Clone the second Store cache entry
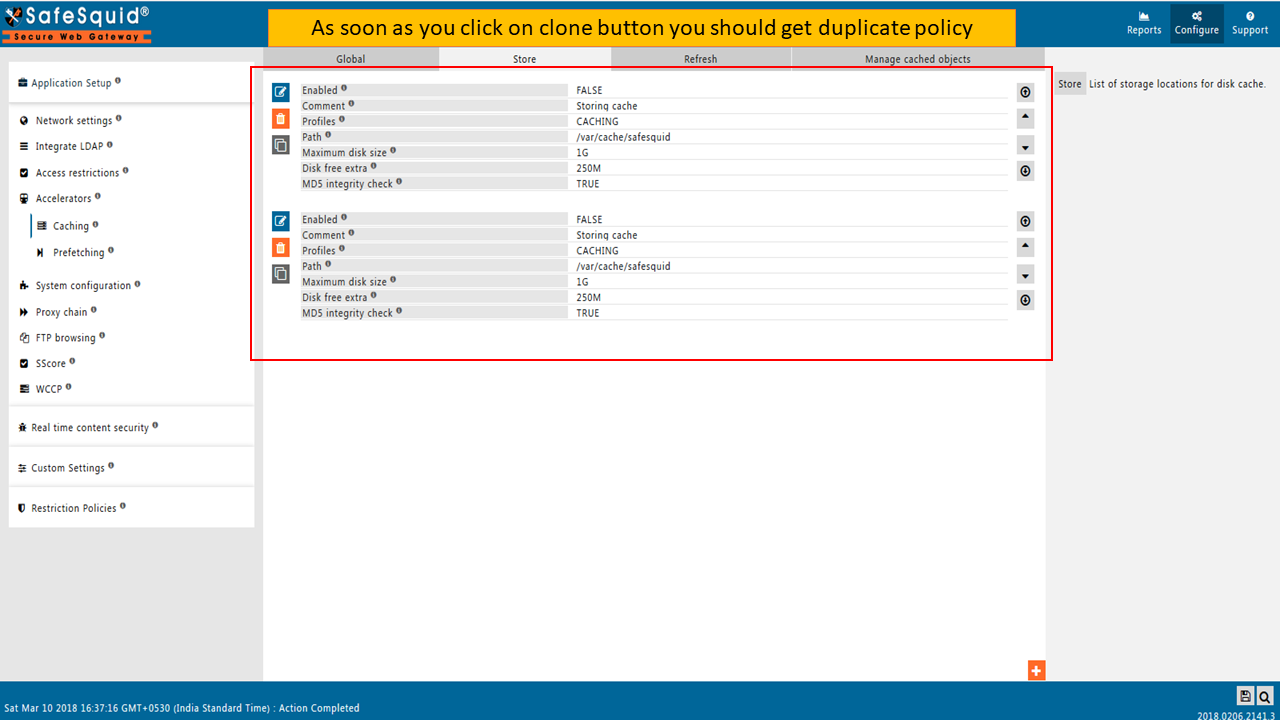The width and height of the screenshot is (1280, 720). (x=281, y=274)
